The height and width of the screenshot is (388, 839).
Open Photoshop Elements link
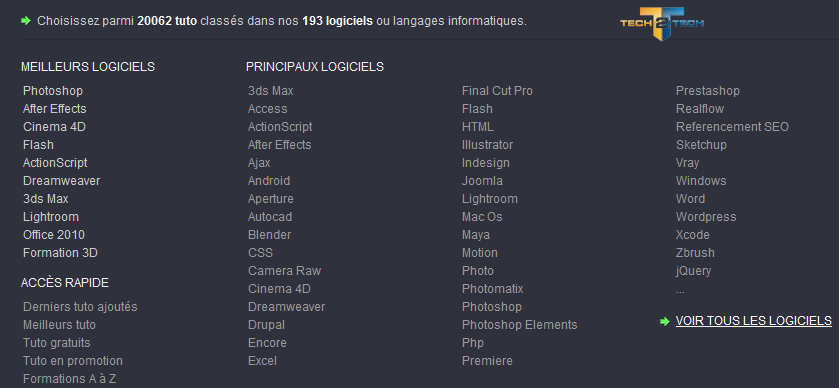(x=520, y=325)
